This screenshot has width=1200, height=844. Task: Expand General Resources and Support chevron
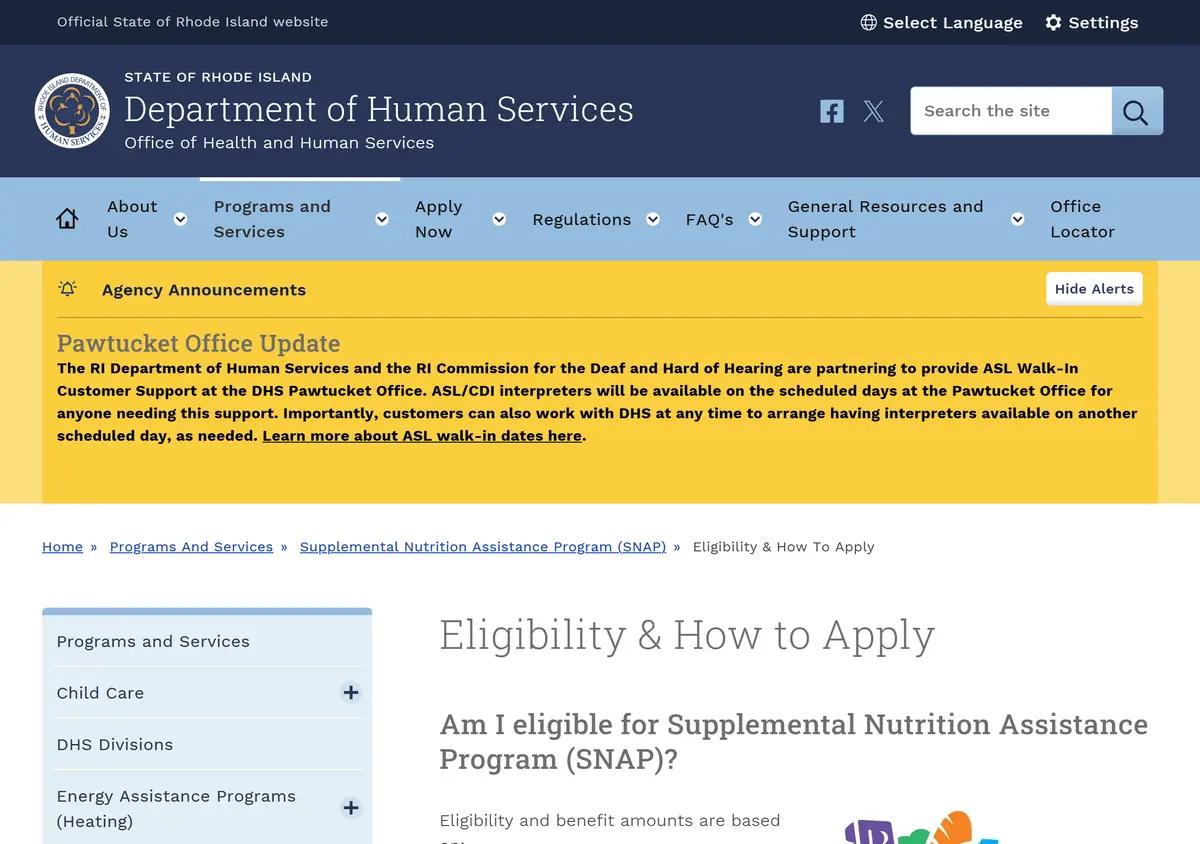(x=1017, y=219)
